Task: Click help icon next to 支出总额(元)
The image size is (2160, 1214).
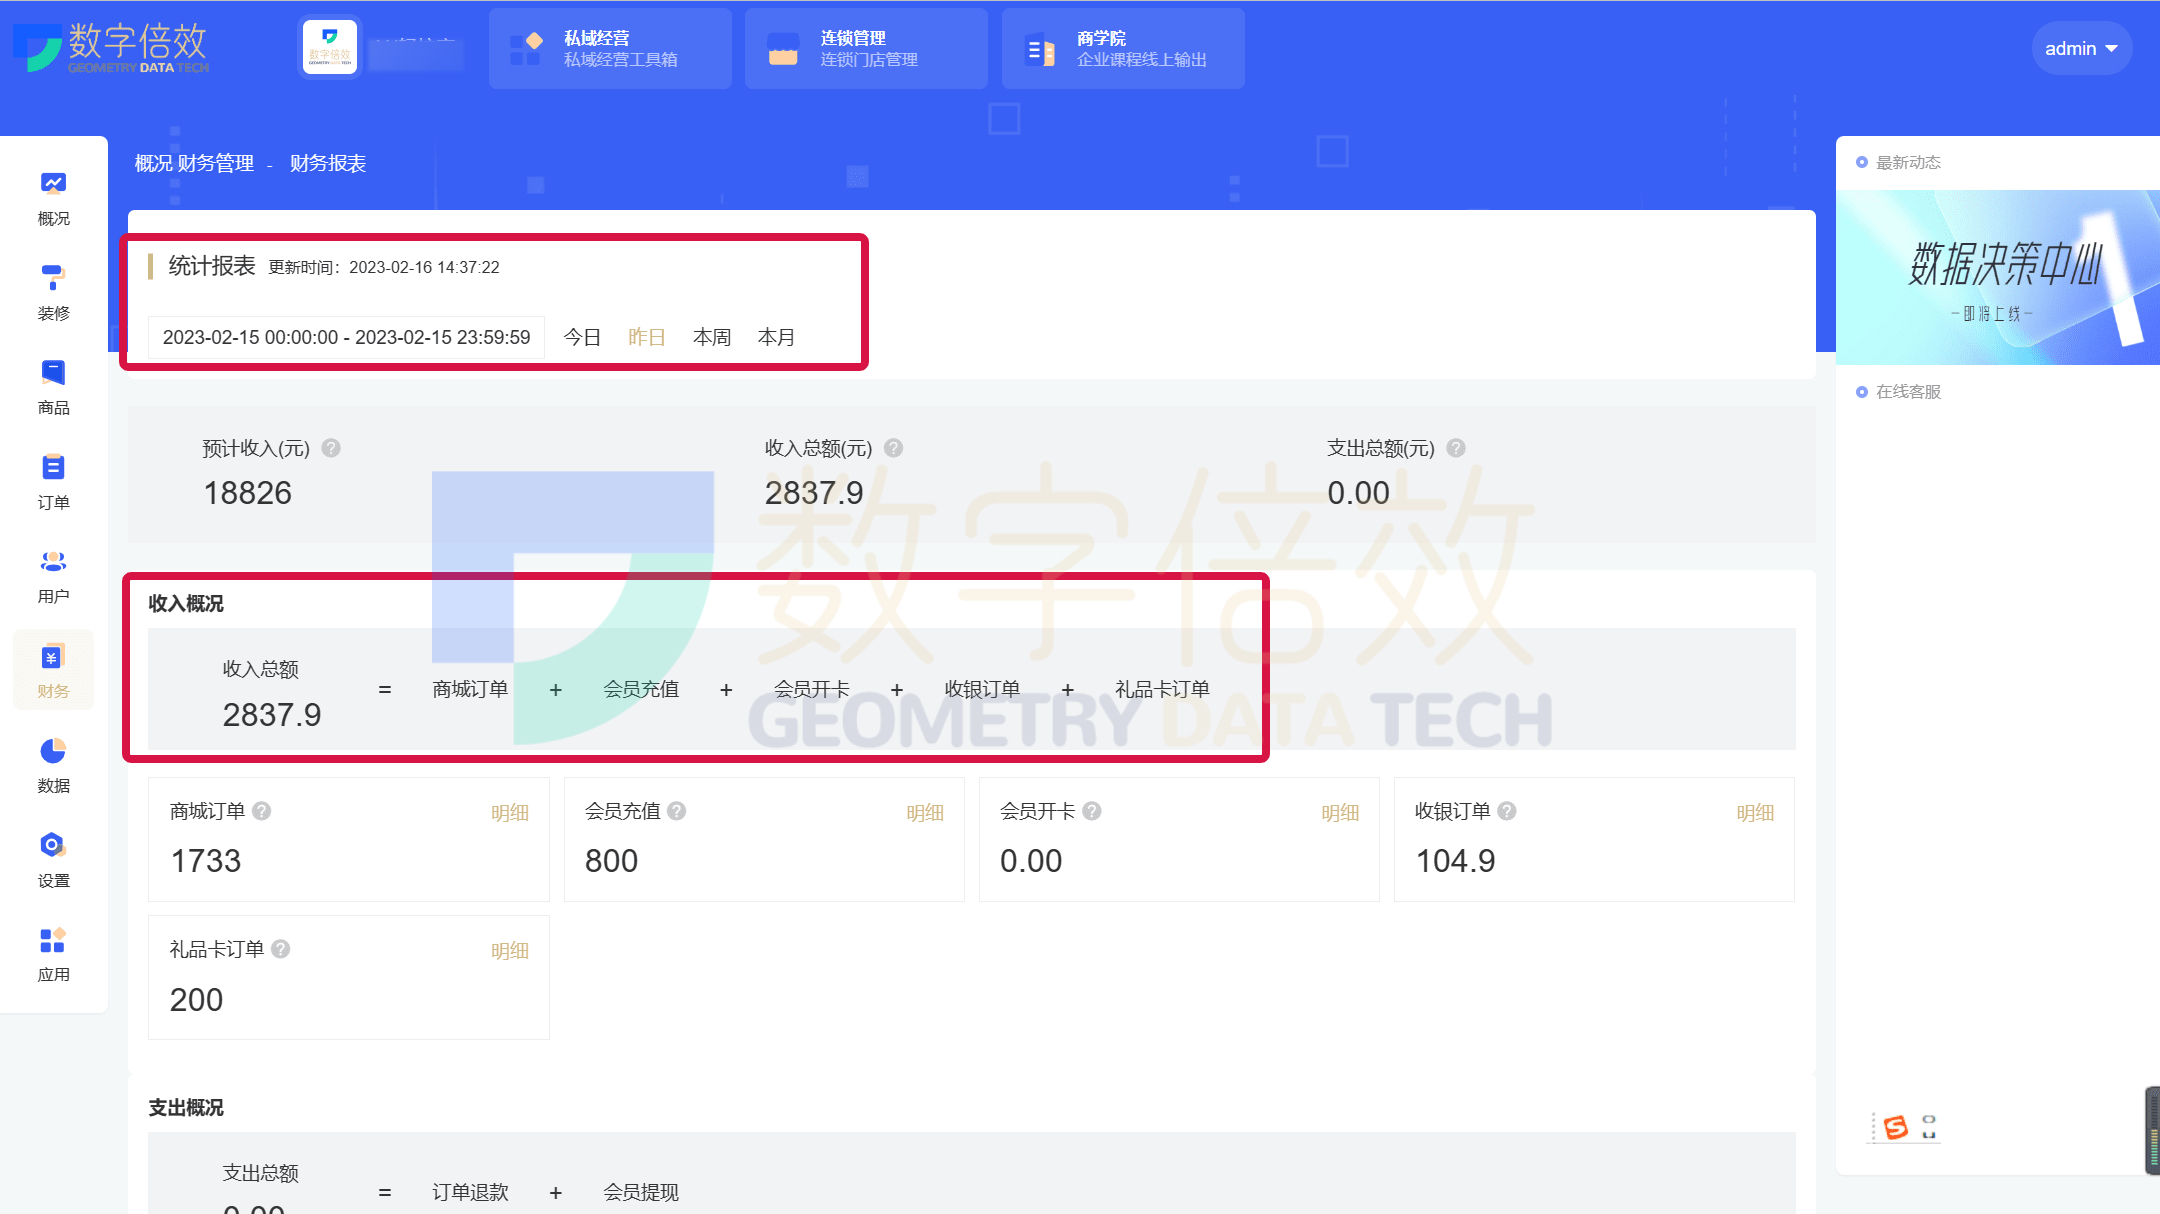Action: click(x=1456, y=448)
